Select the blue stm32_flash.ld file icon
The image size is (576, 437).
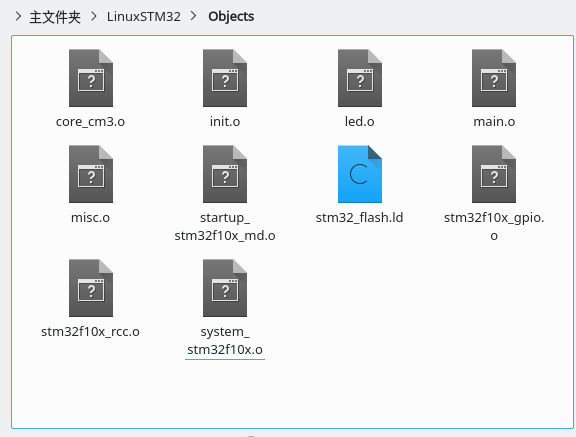pos(360,174)
